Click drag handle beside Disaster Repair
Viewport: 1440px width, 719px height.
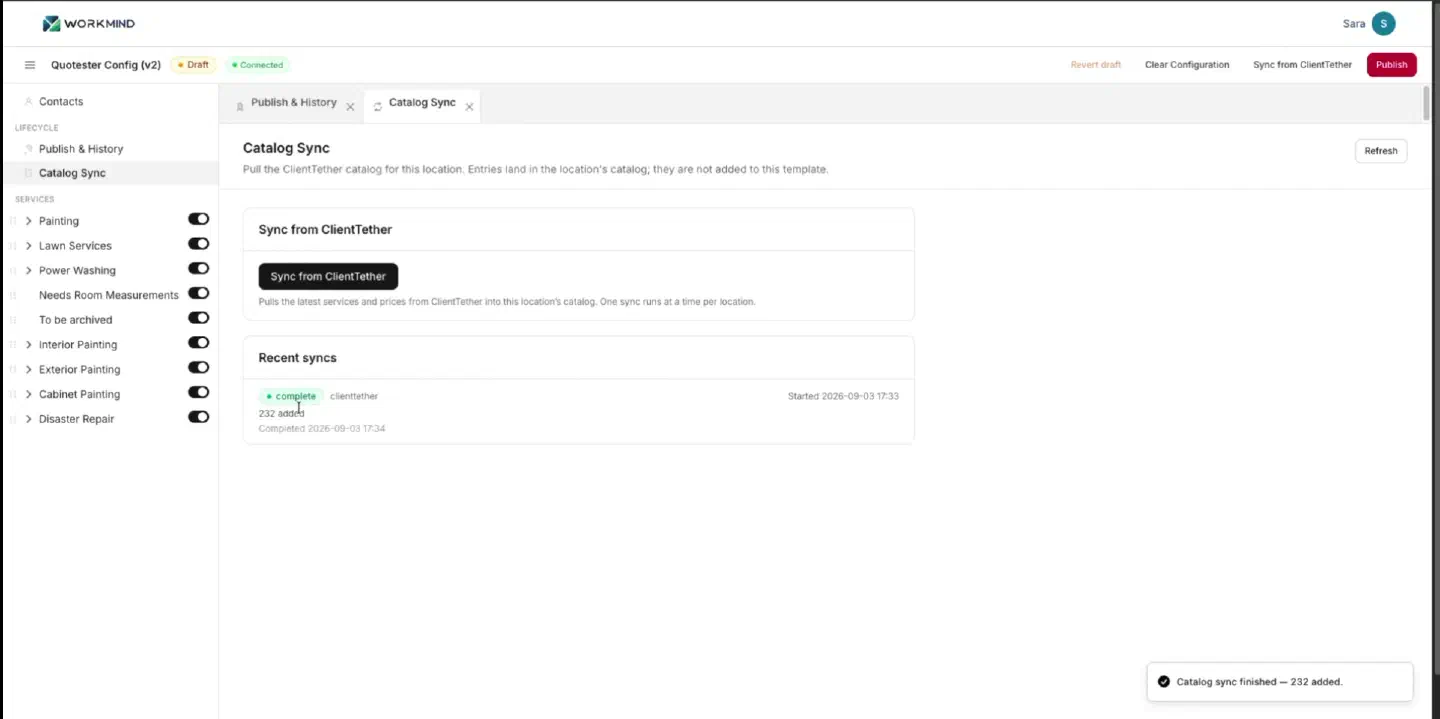coord(13,419)
